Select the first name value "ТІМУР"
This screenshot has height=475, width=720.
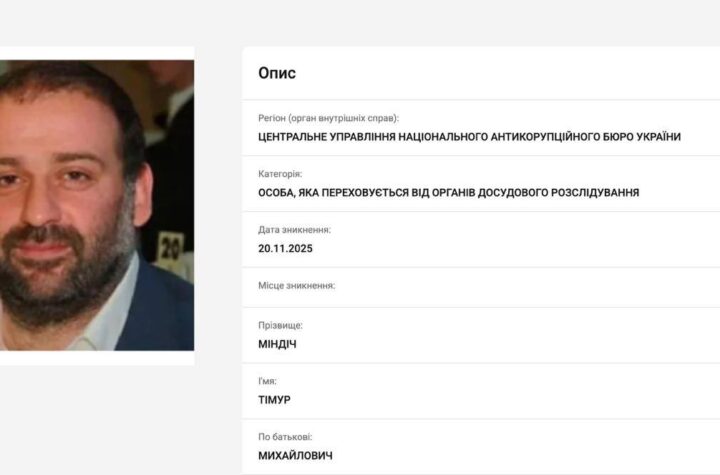[x=274, y=400]
